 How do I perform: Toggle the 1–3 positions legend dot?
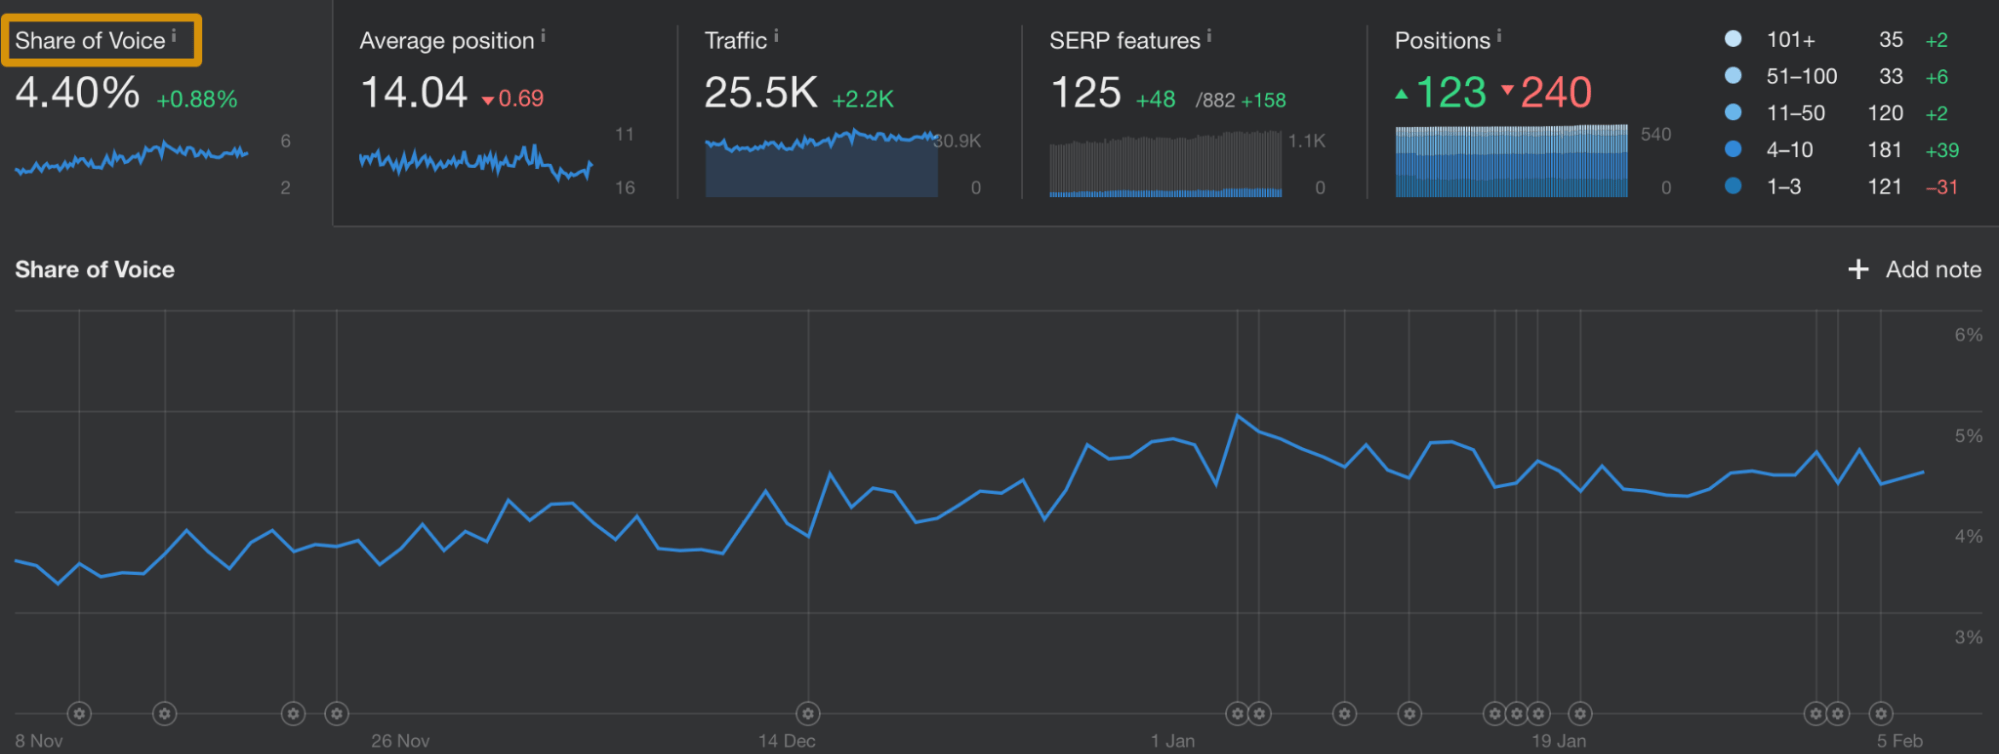tap(1733, 186)
